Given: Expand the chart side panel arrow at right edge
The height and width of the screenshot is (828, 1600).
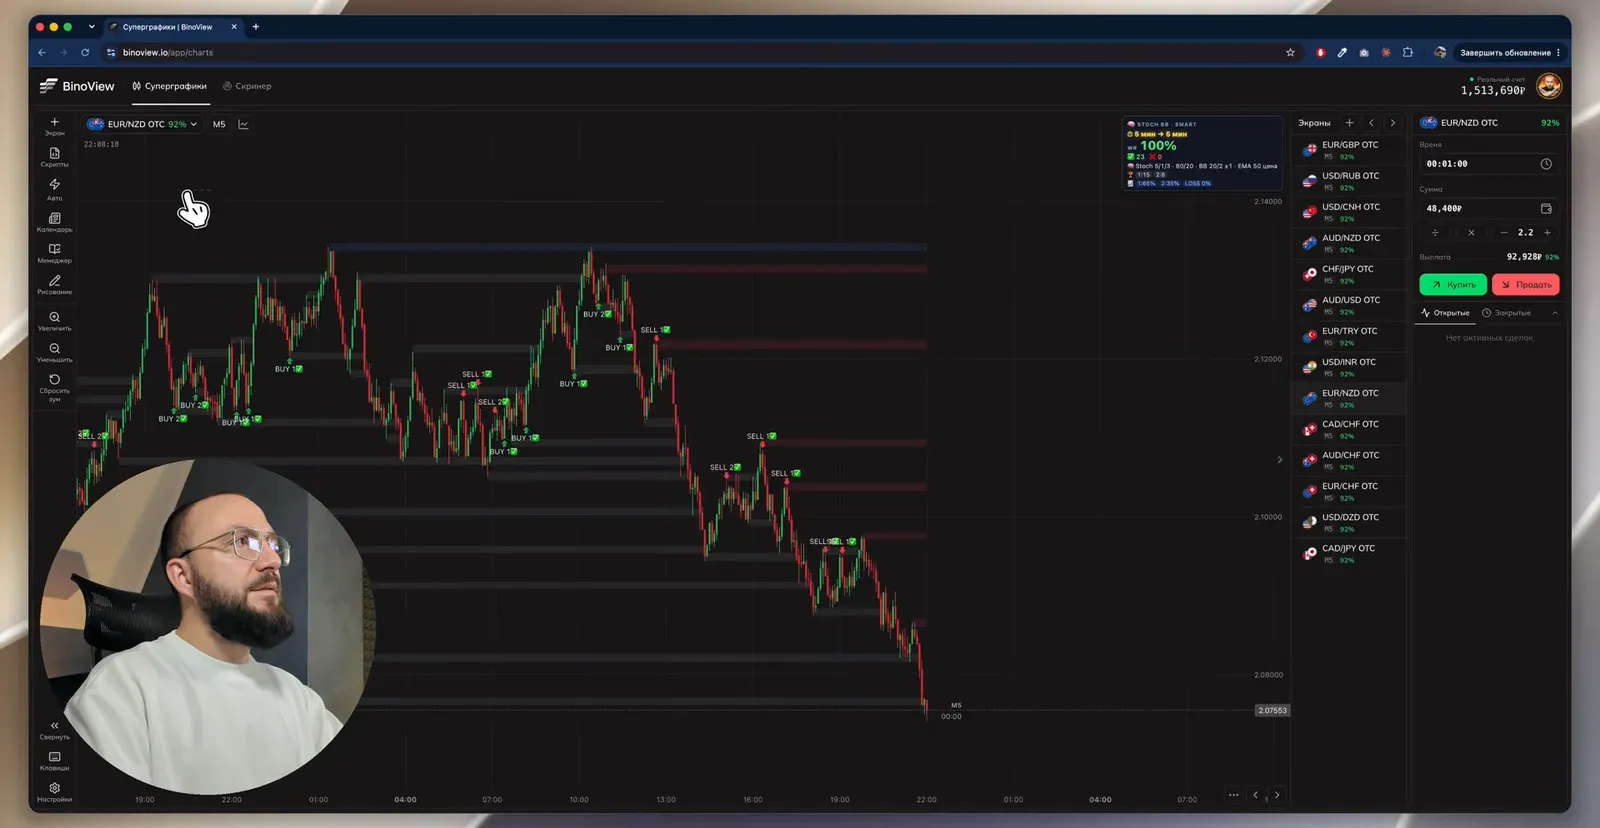Looking at the screenshot, I should tap(1279, 460).
